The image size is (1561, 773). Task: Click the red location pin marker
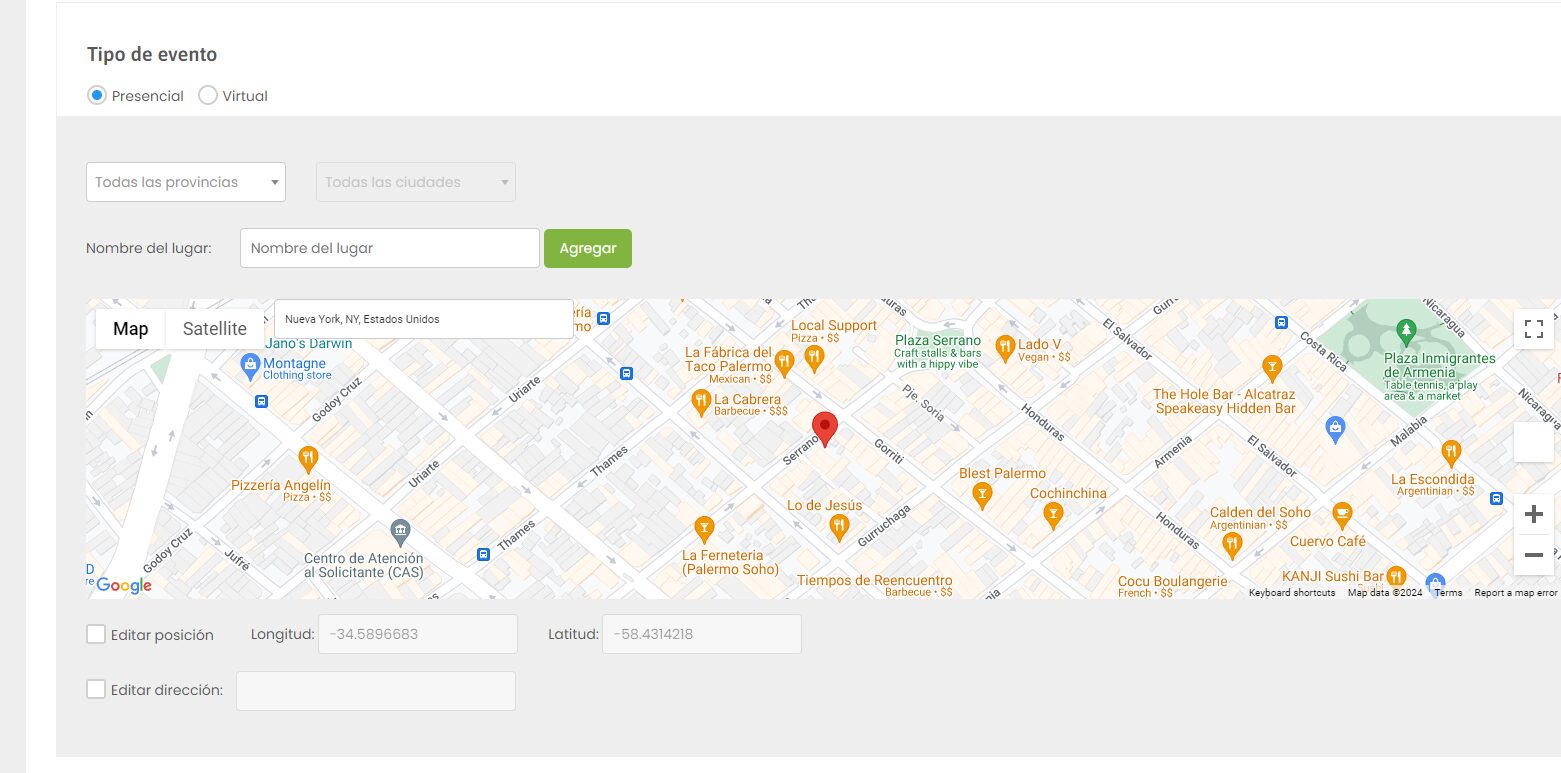(x=824, y=428)
